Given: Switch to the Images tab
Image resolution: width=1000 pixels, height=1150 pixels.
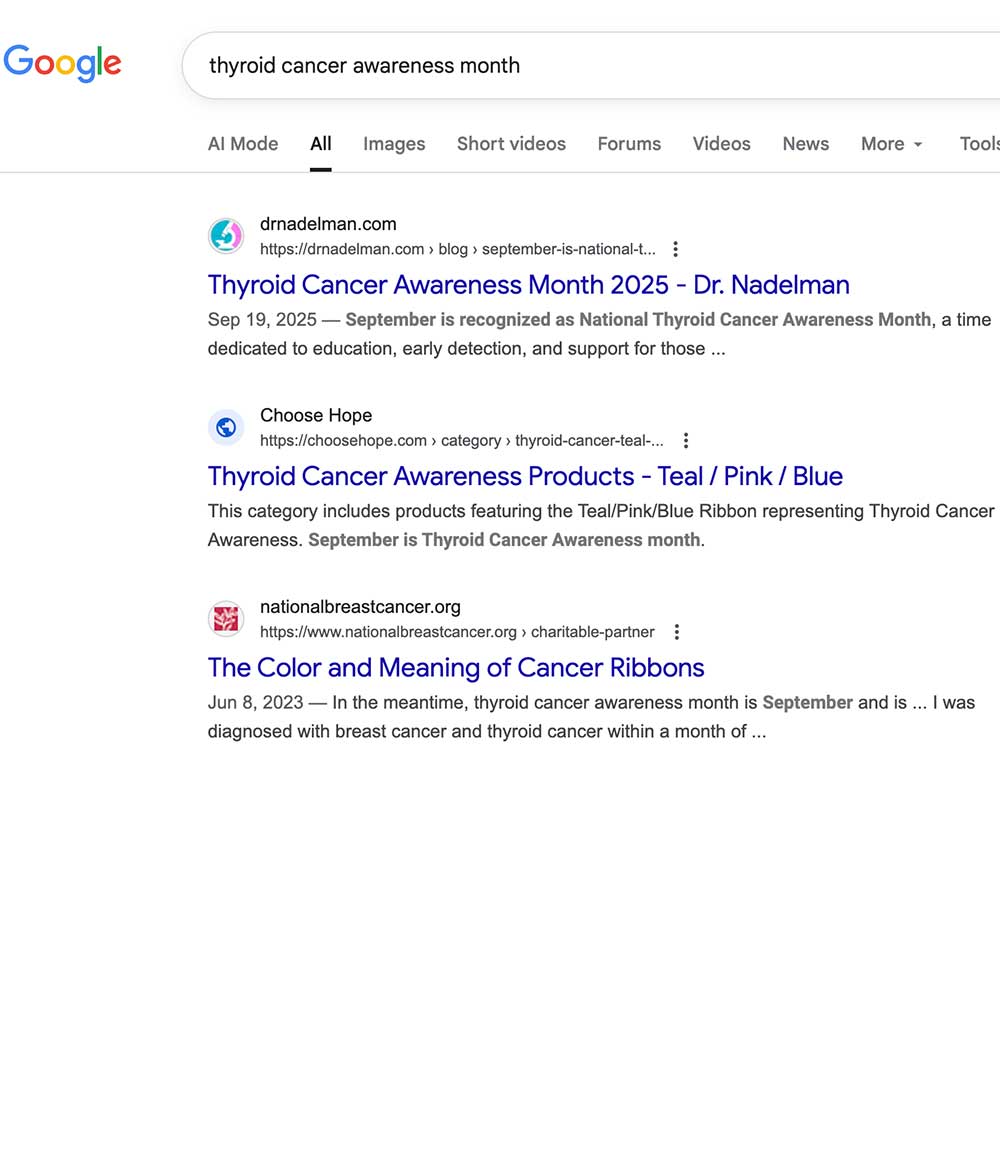Looking at the screenshot, I should click(x=394, y=144).
